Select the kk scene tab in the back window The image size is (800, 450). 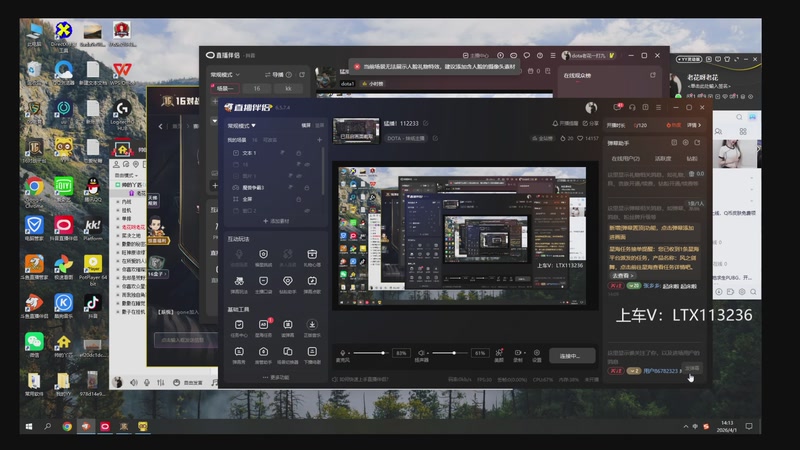(288, 88)
